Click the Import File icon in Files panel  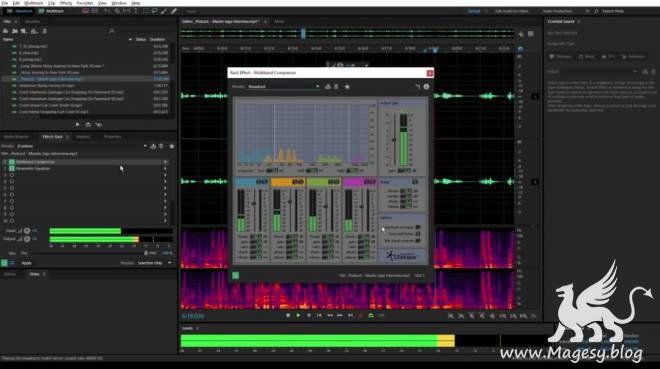click(x=15, y=31)
